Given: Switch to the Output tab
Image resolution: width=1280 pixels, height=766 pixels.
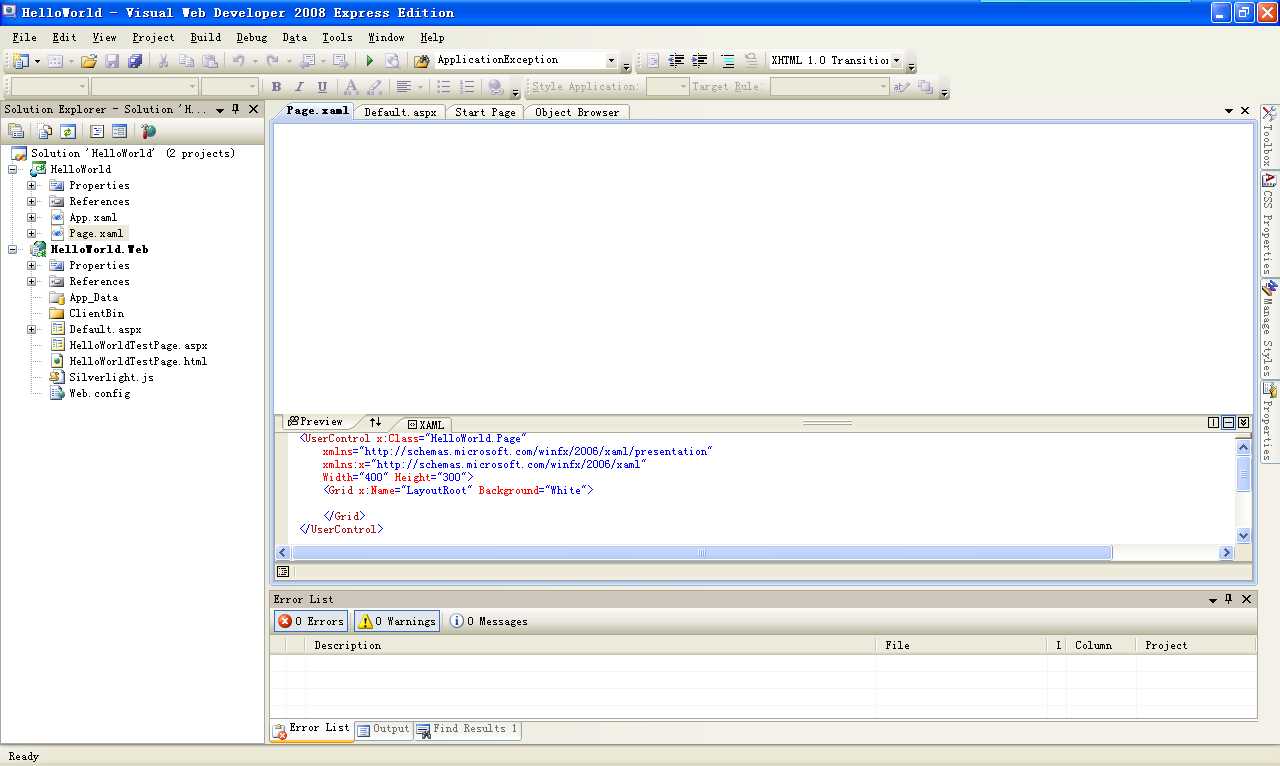Looking at the screenshot, I should 384,729.
